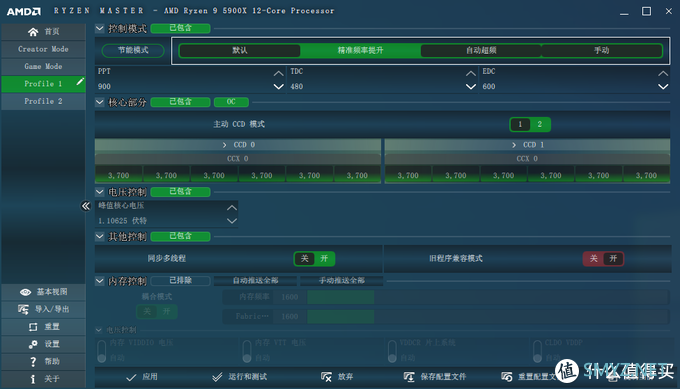
Task: Turn 旧程序兼容模式 to 关
Action: coord(594,259)
